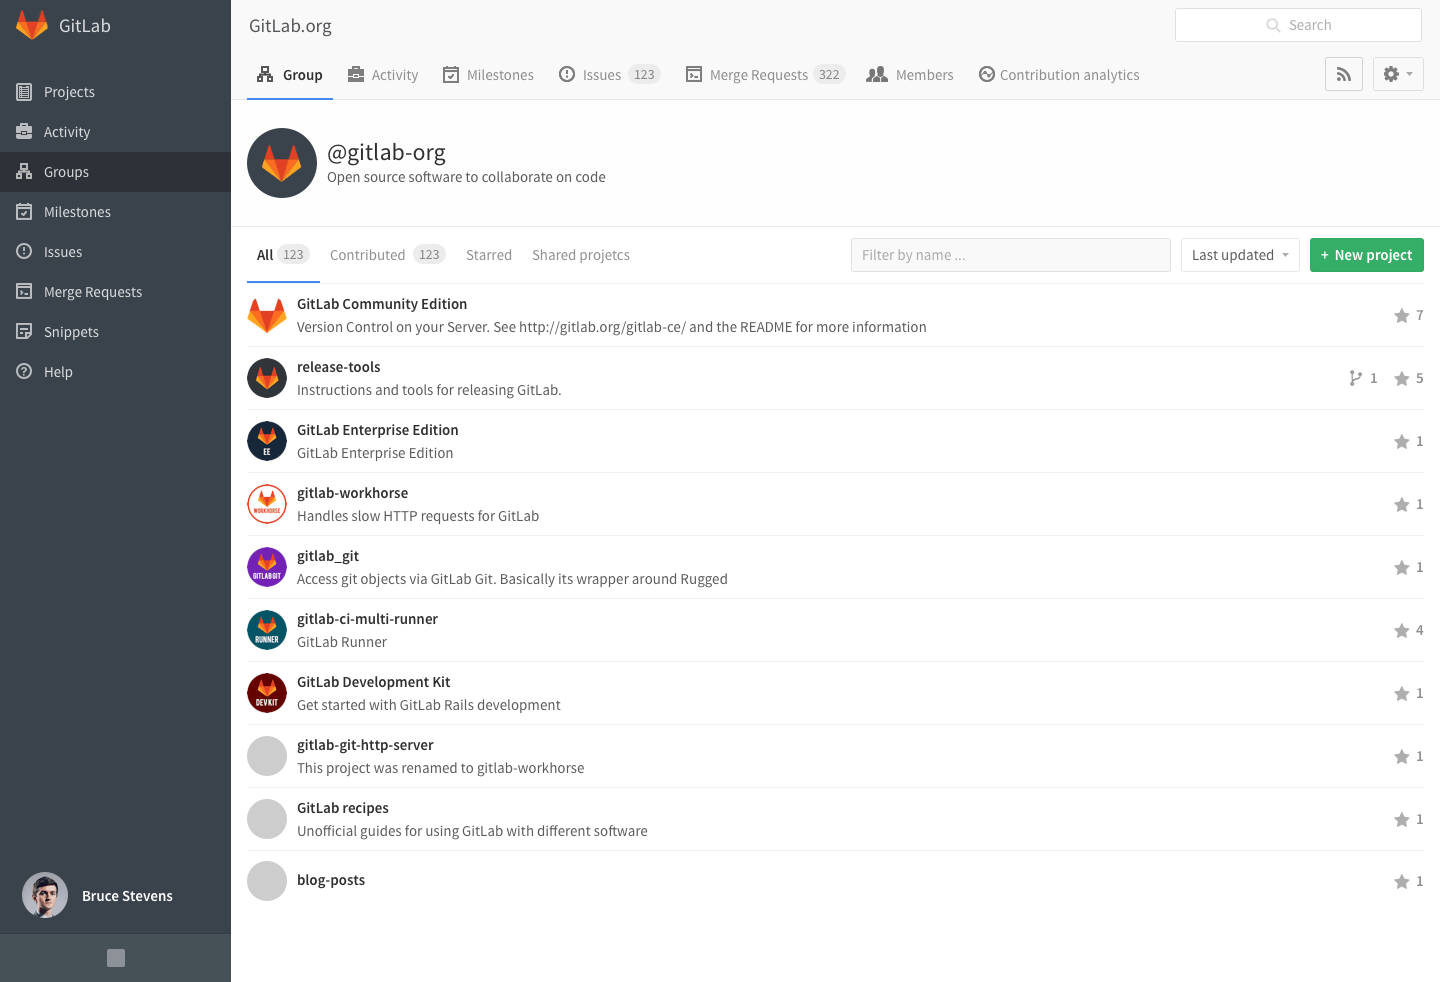Screen dimensions: 1440x982
Task: Click GitLab Community Edition fox avatar
Action: click(267, 315)
